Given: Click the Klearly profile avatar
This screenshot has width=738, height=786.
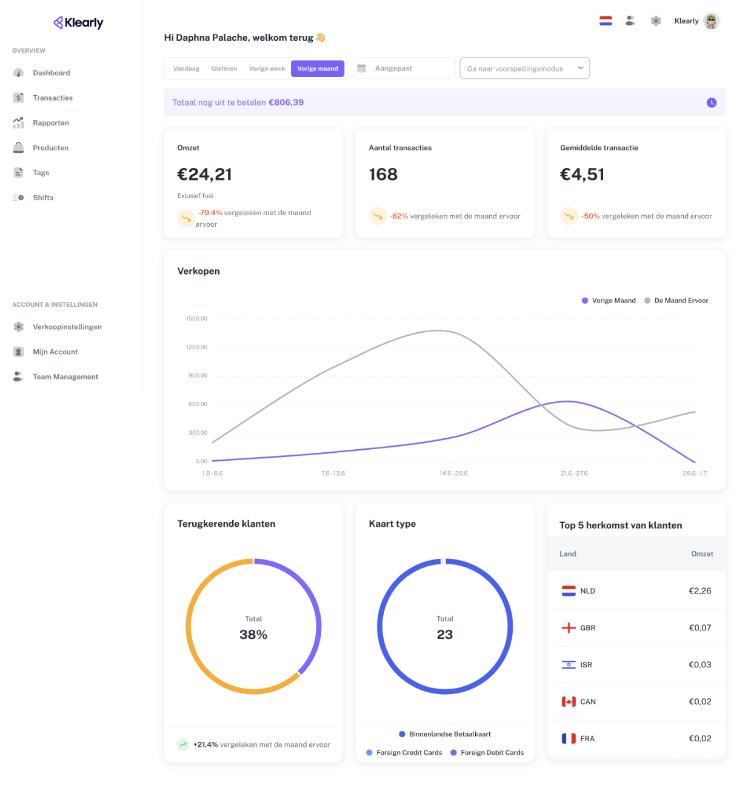Looking at the screenshot, I should coord(711,20).
